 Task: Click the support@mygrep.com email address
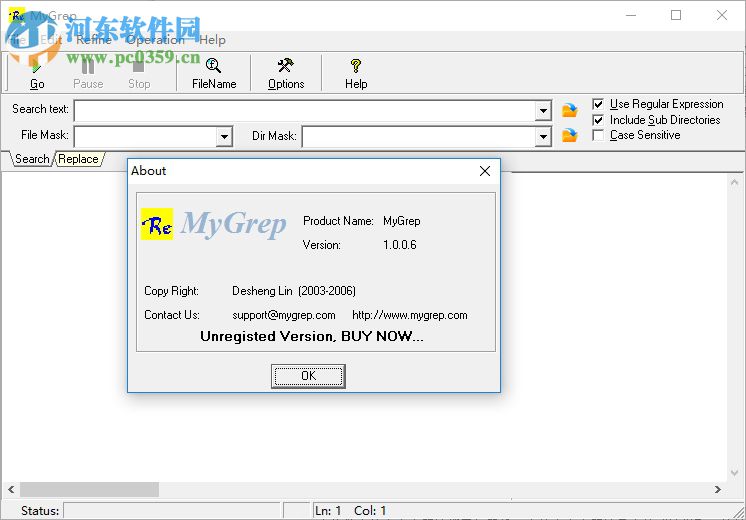284,315
